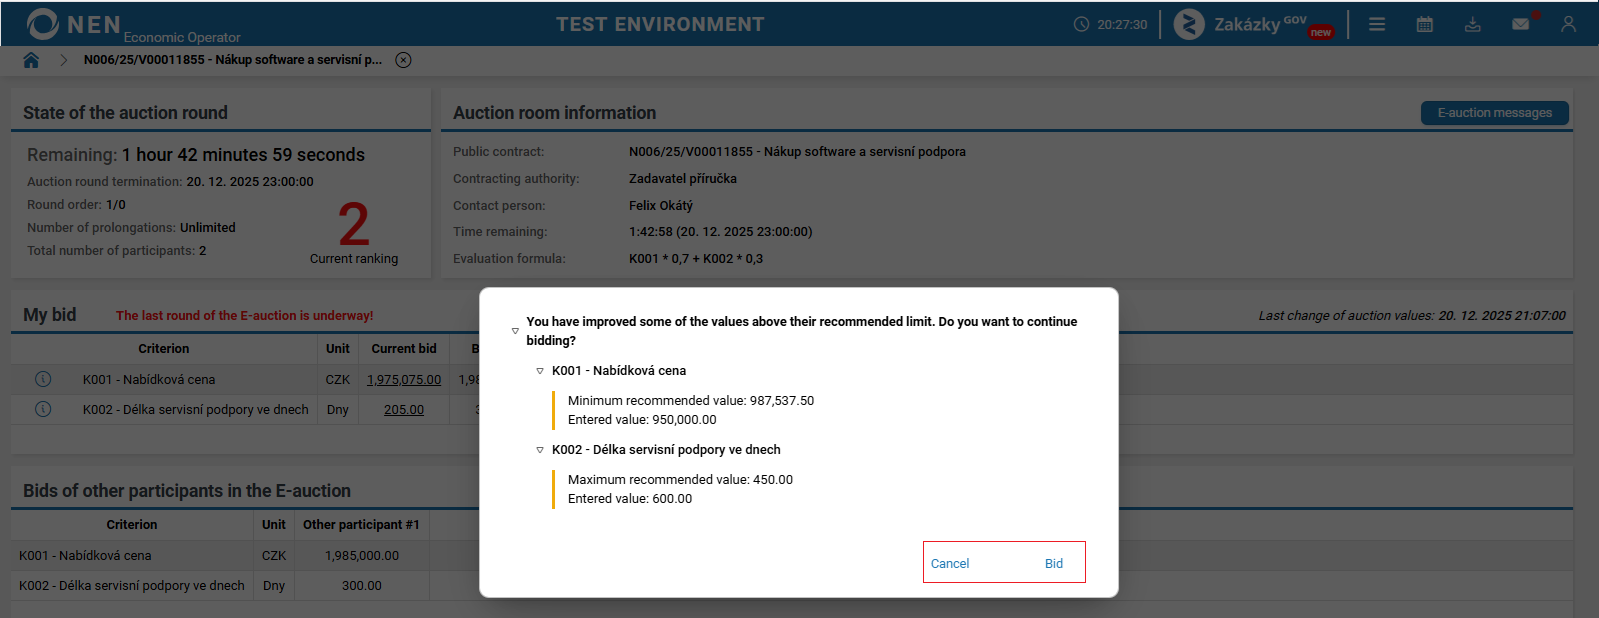Image resolution: width=1599 pixels, height=618 pixels.
Task: Click the Entered value: 950,000.00 text
Action: coord(642,420)
